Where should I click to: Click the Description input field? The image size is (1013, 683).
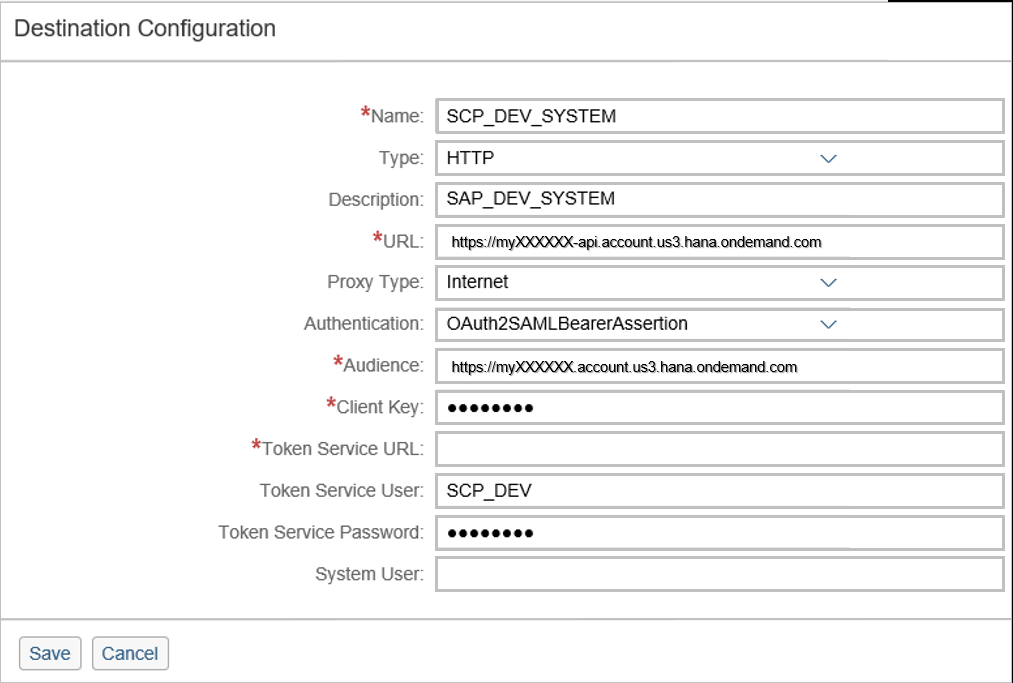tap(720, 199)
